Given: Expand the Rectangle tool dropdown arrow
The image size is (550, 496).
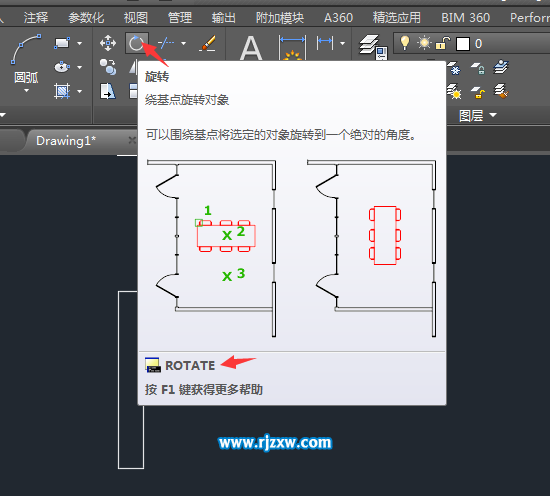Looking at the screenshot, I should click(80, 43).
